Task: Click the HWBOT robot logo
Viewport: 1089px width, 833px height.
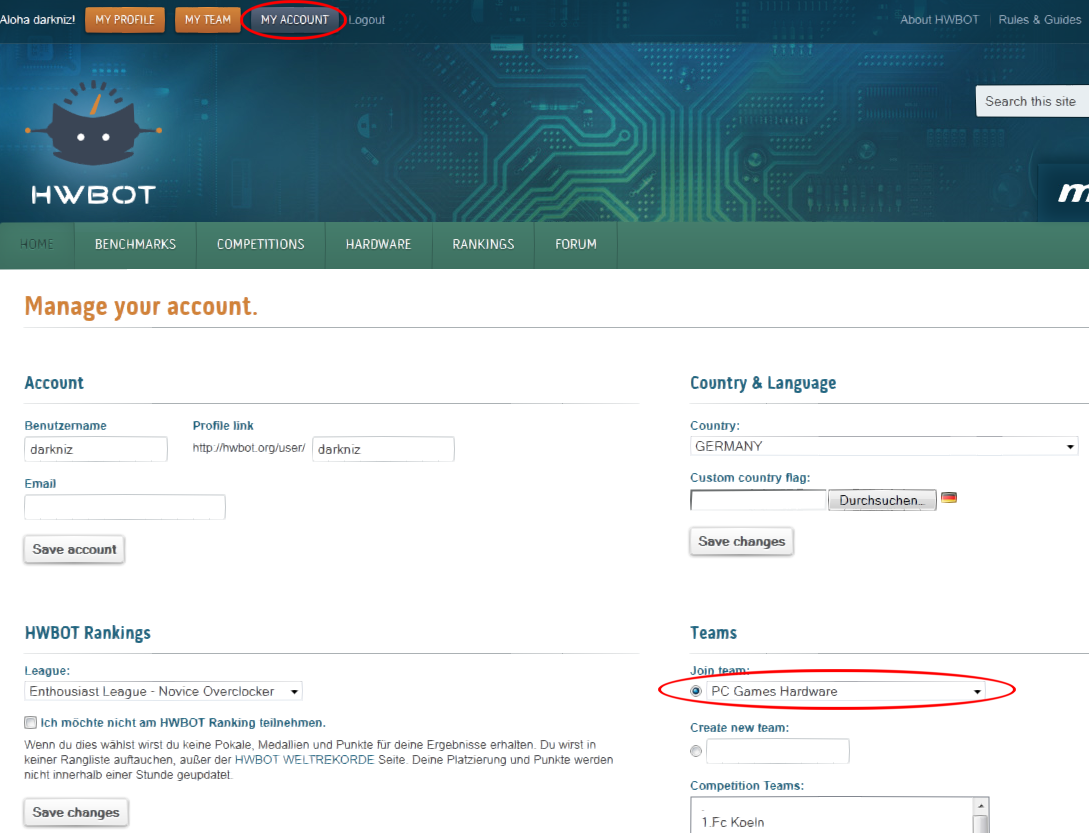Action: (93, 143)
